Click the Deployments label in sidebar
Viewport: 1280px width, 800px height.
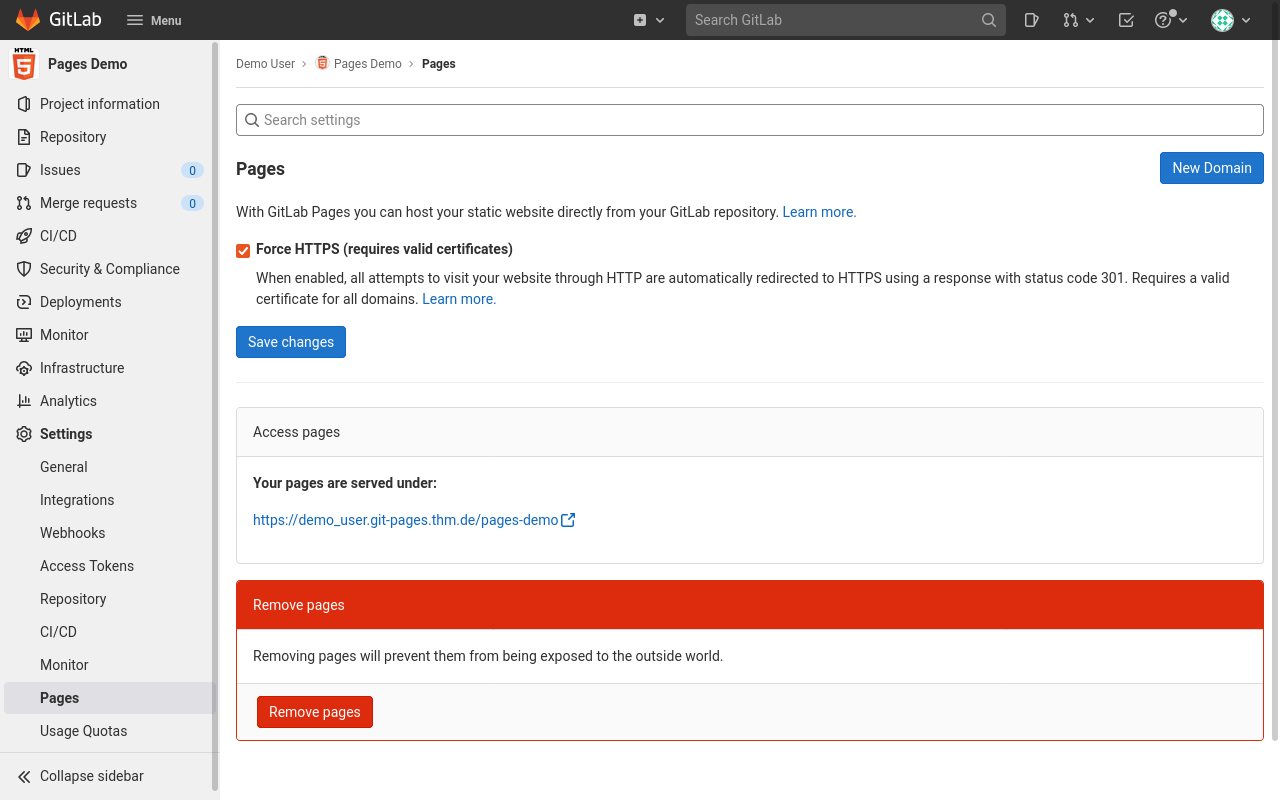tap(81, 302)
